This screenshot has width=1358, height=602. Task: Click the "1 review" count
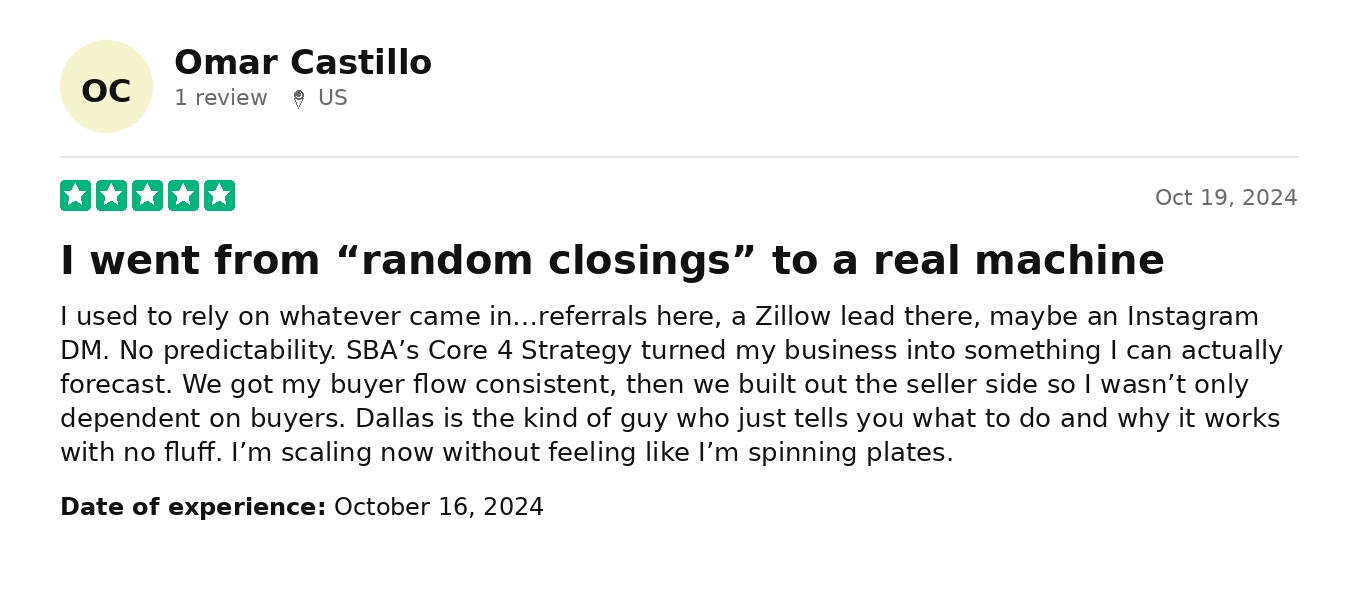[221, 98]
